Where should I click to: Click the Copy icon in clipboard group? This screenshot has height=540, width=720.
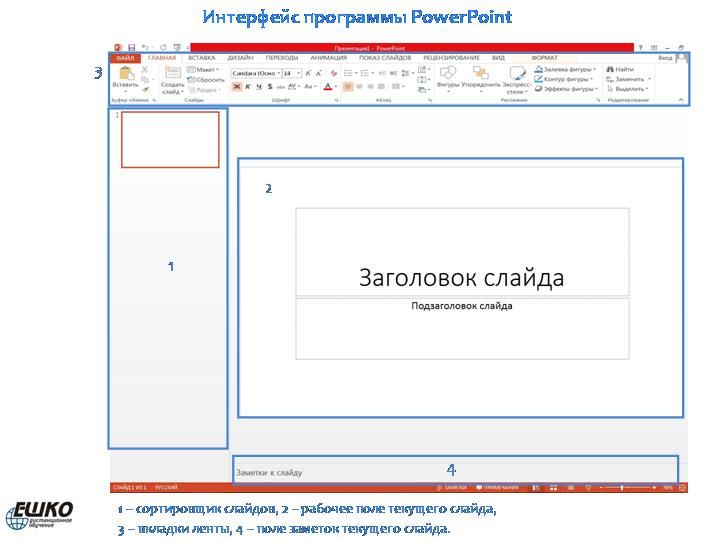pos(145,79)
